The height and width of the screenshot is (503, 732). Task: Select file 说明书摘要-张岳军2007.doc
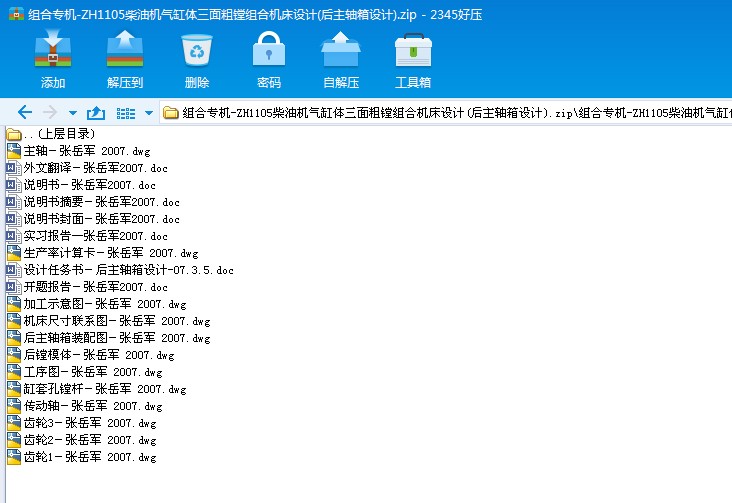click(x=93, y=202)
